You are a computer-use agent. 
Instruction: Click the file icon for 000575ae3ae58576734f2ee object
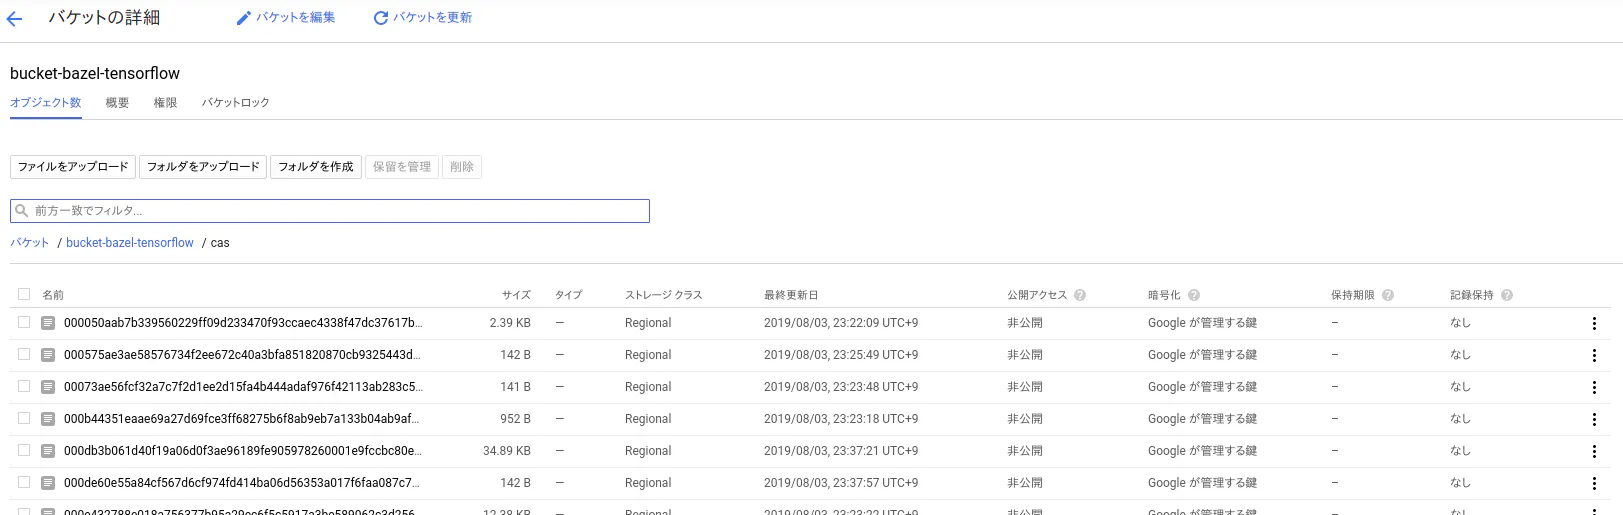48,355
